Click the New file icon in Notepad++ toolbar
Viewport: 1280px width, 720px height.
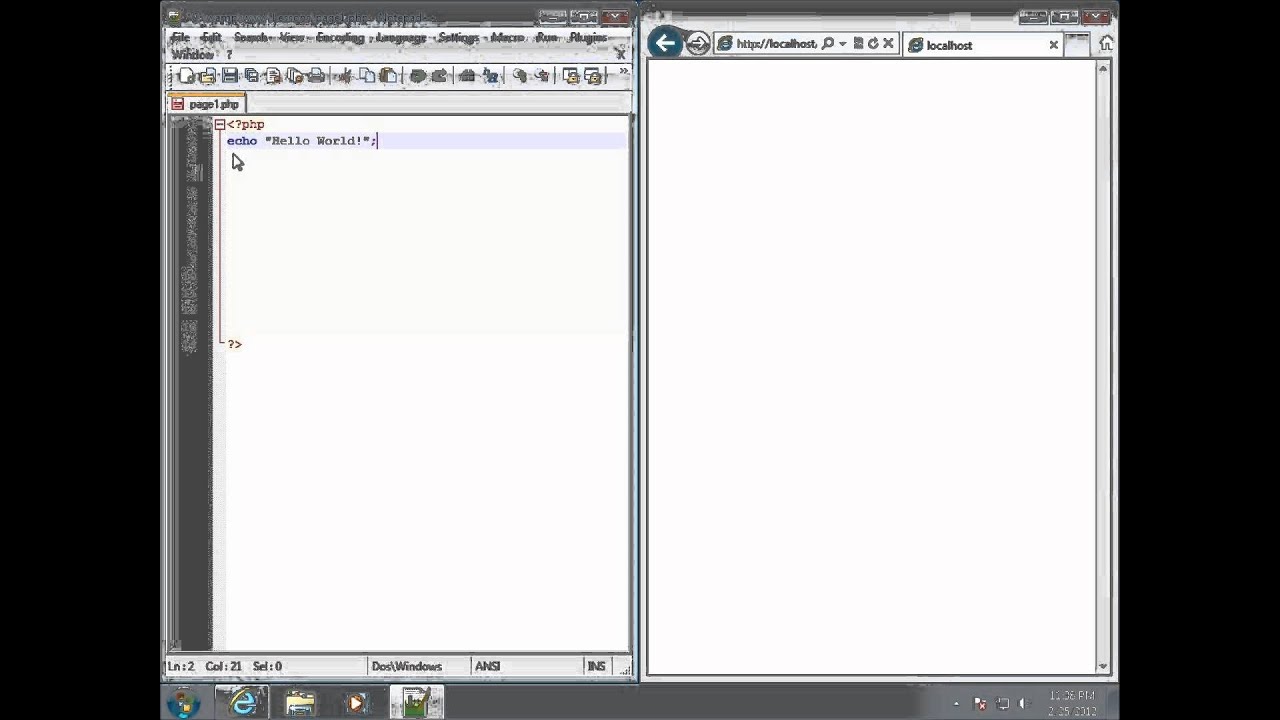(x=186, y=76)
